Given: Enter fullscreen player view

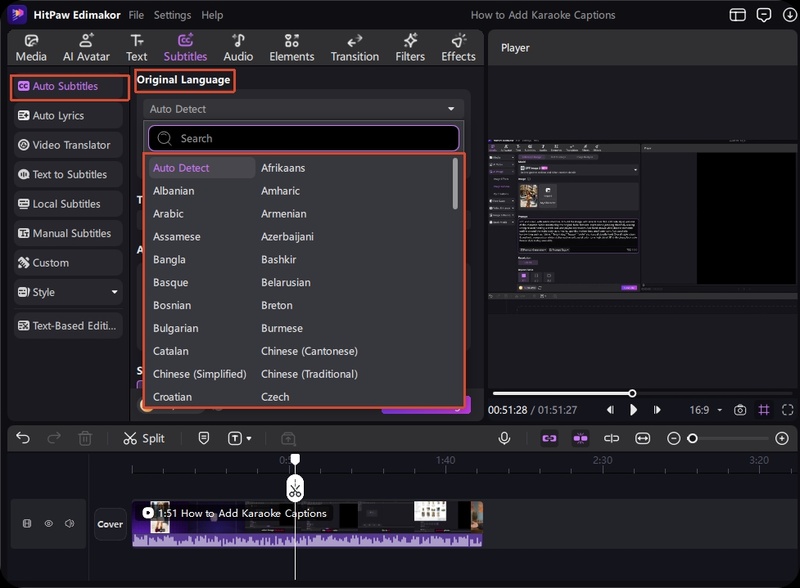Looking at the screenshot, I should (787, 410).
